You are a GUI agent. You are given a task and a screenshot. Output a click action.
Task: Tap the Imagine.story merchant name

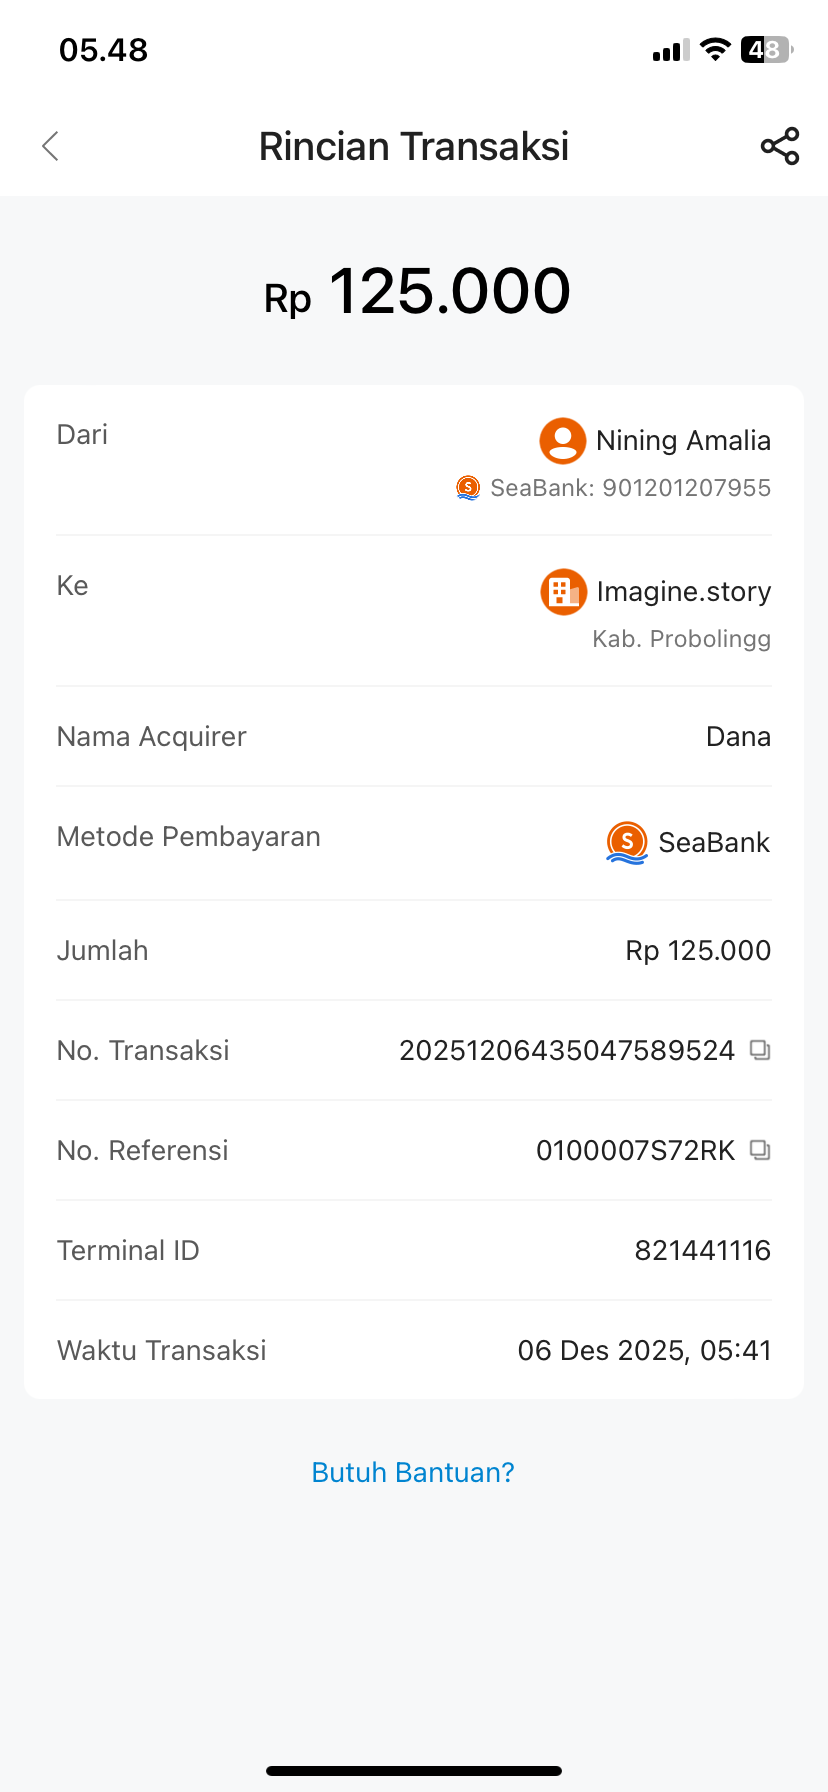click(684, 592)
